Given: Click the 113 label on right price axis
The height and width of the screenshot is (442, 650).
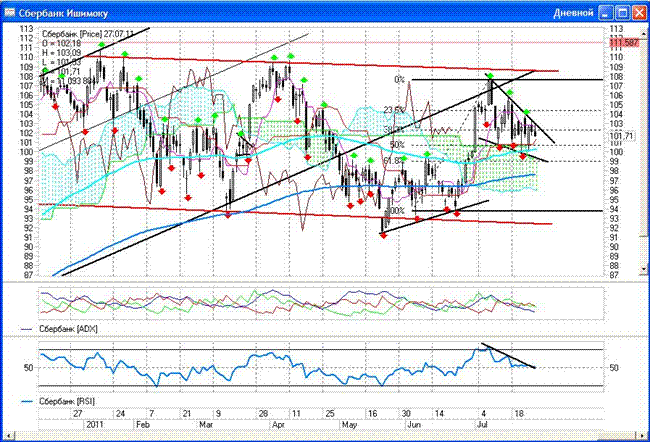Looking at the screenshot, I should [x=616, y=29].
